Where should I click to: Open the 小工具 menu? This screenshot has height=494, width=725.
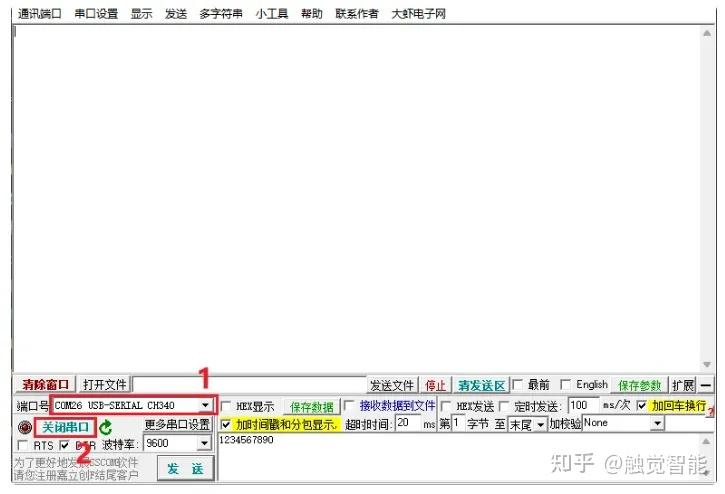tap(272, 14)
